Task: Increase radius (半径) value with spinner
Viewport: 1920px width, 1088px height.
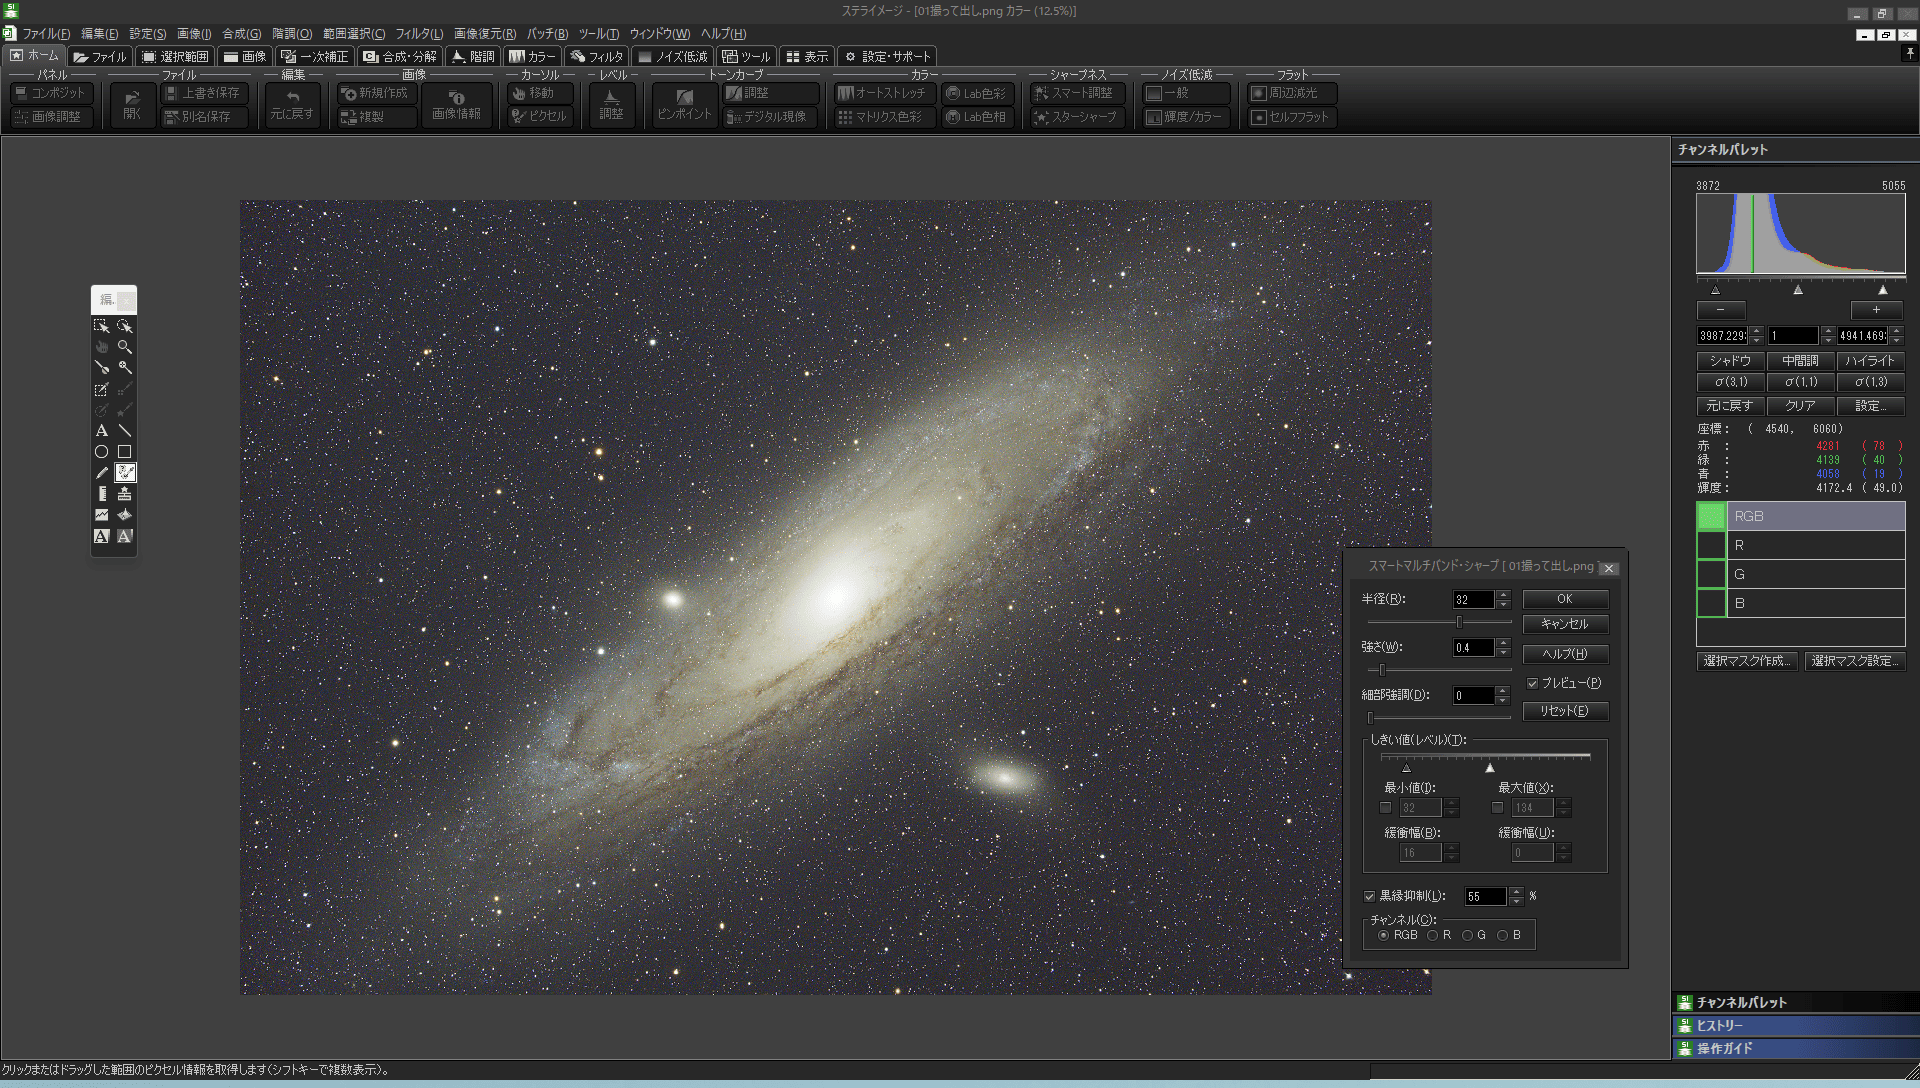Action: pos(1503,595)
